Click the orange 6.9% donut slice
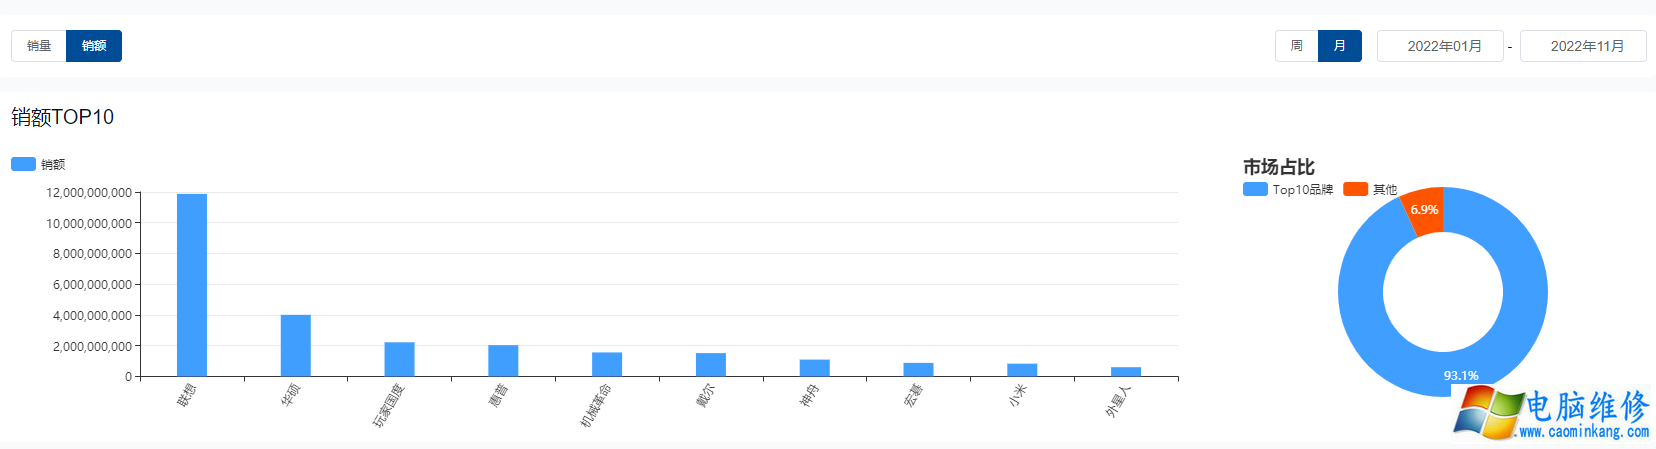 click(1424, 210)
